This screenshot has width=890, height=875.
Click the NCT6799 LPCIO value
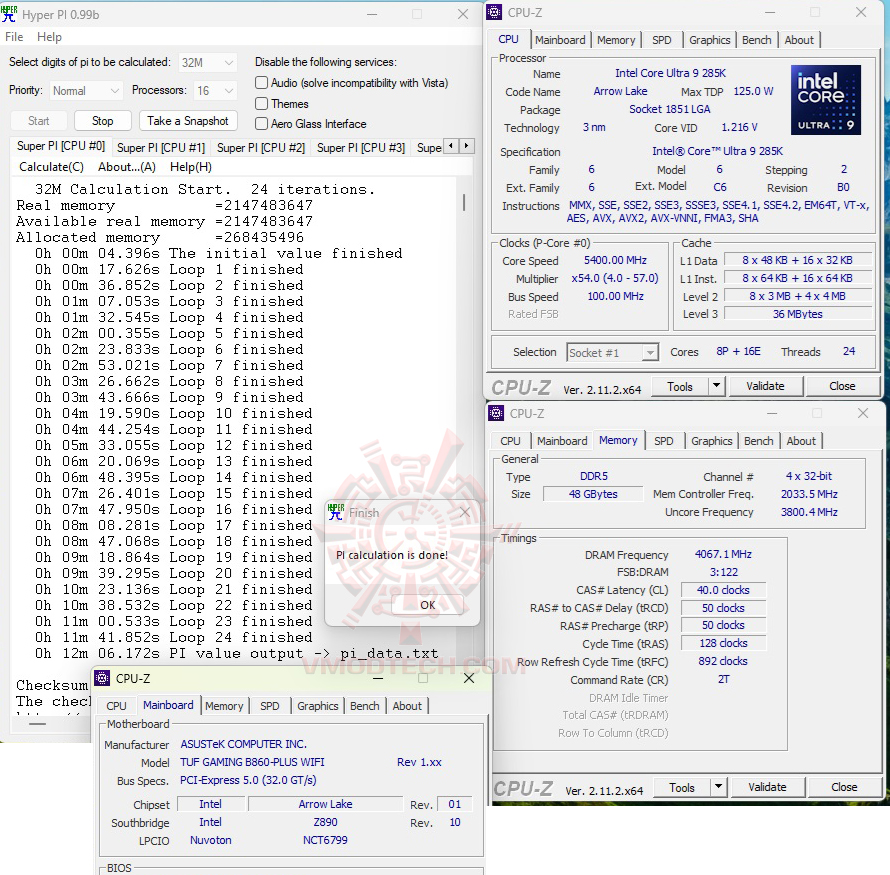(x=325, y=840)
